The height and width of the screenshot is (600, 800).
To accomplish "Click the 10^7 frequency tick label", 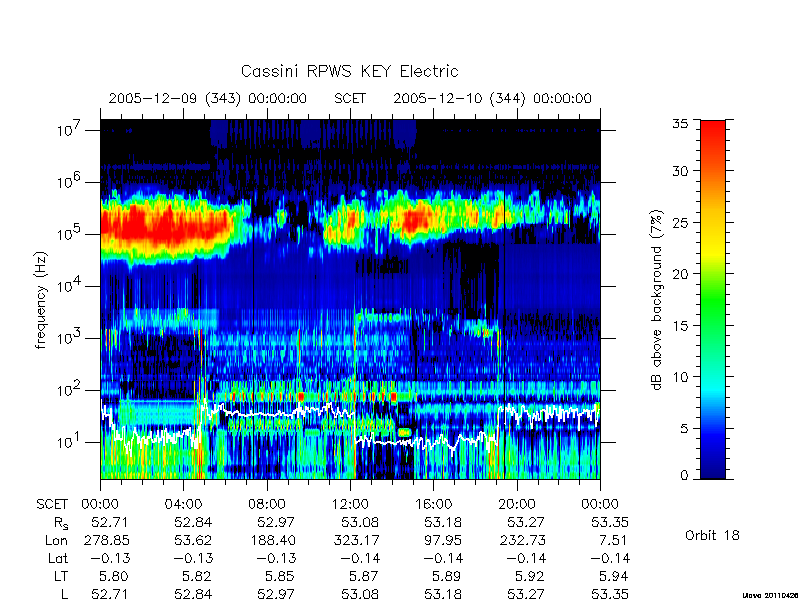I will 68,129.
